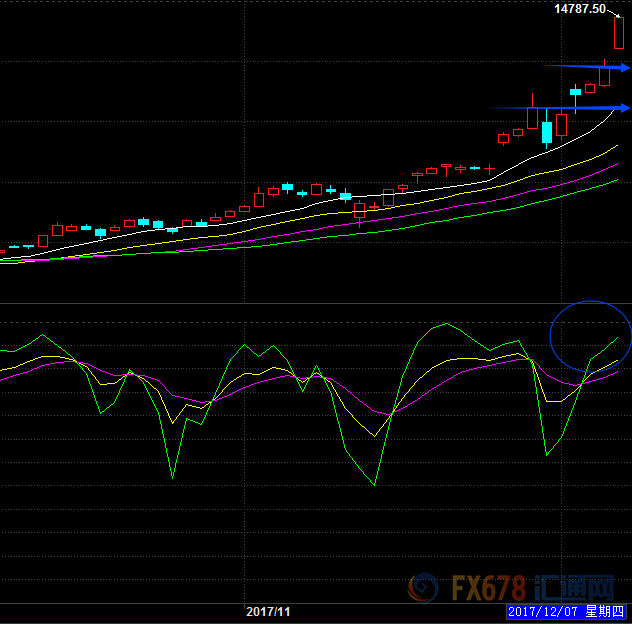632x624 pixels.
Task: Click the 2017/11 date axis label
Action: pos(267,611)
